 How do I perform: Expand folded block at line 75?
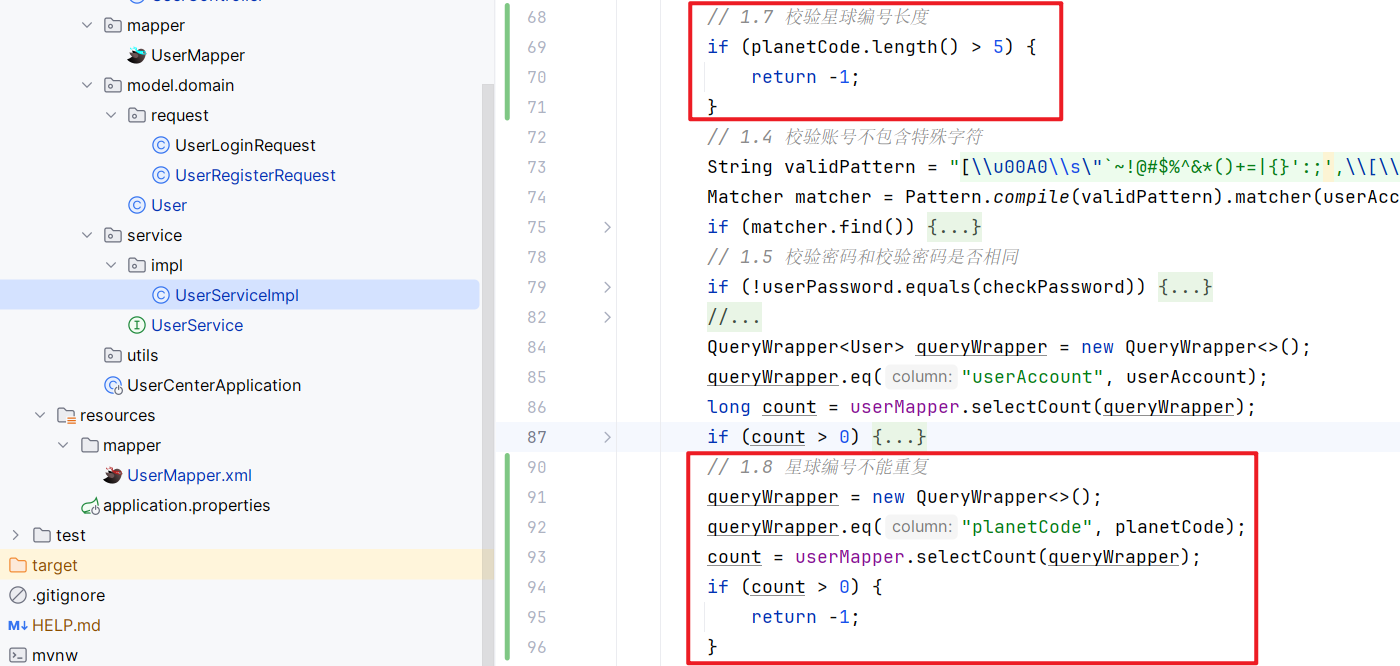(x=607, y=227)
